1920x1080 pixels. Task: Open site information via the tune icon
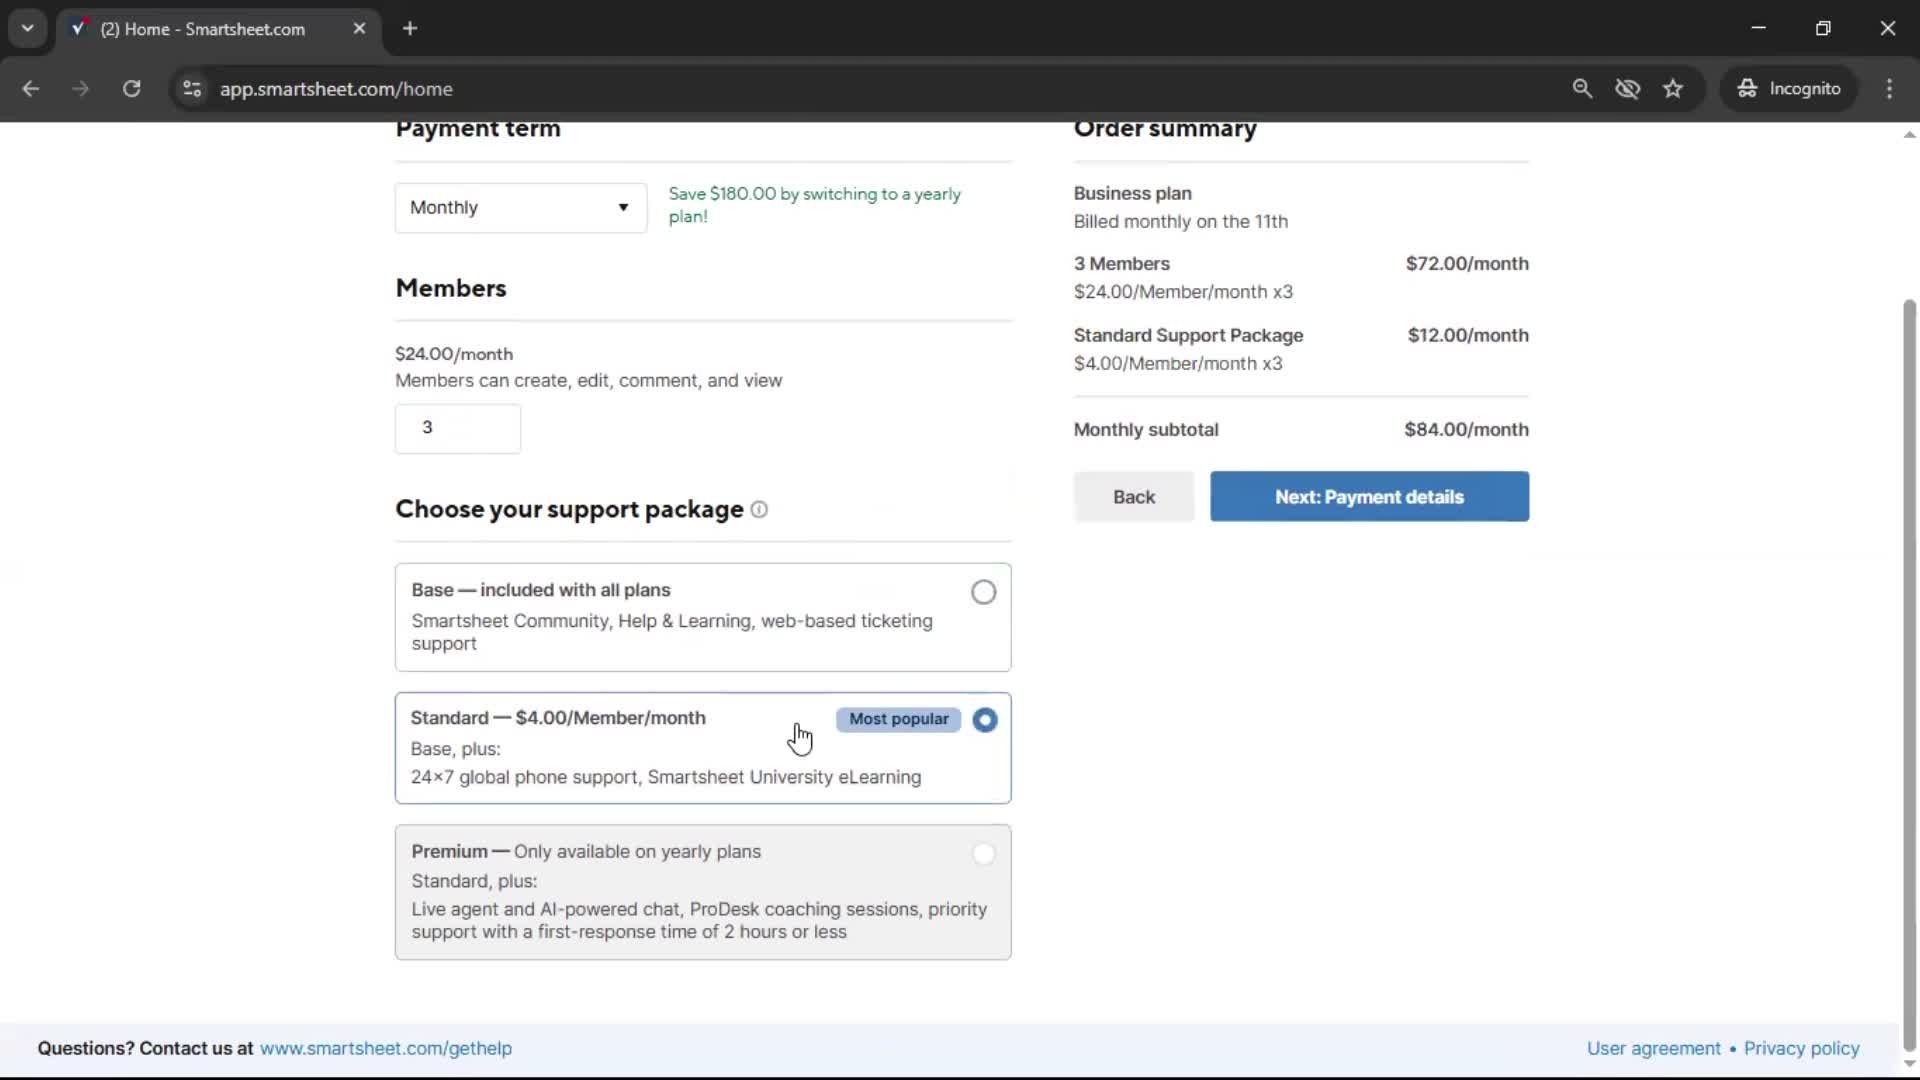coord(191,88)
